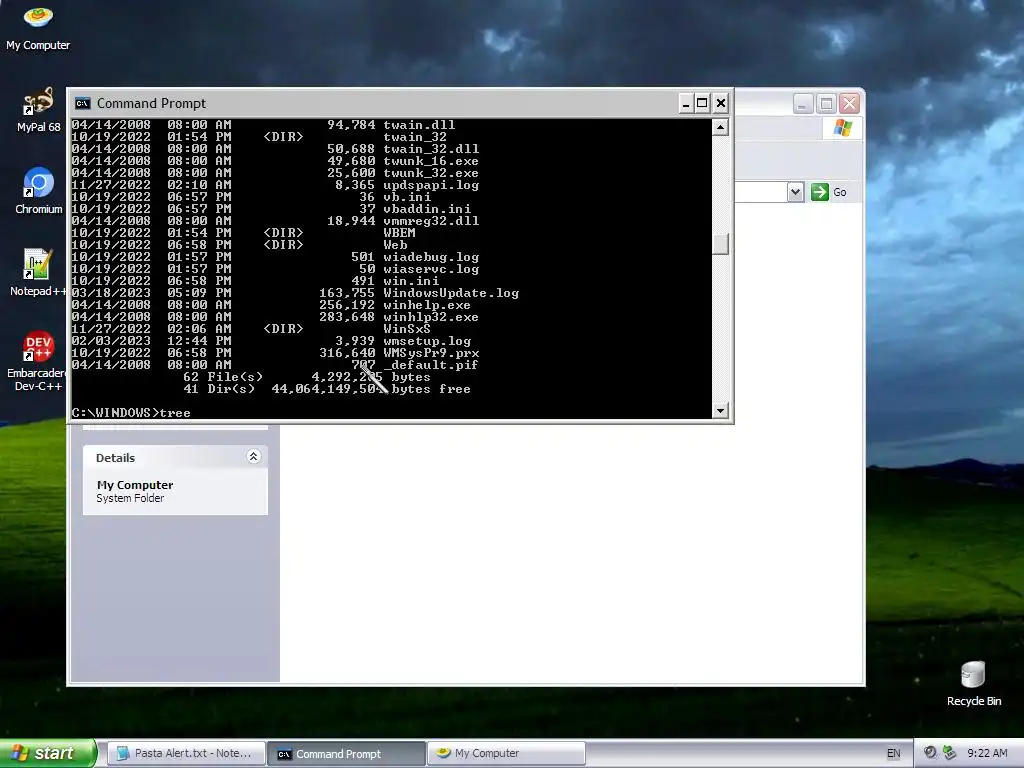This screenshot has height=768, width=1024.
Task: Open the address bar dropdown arrow
Action: point(795,192)
